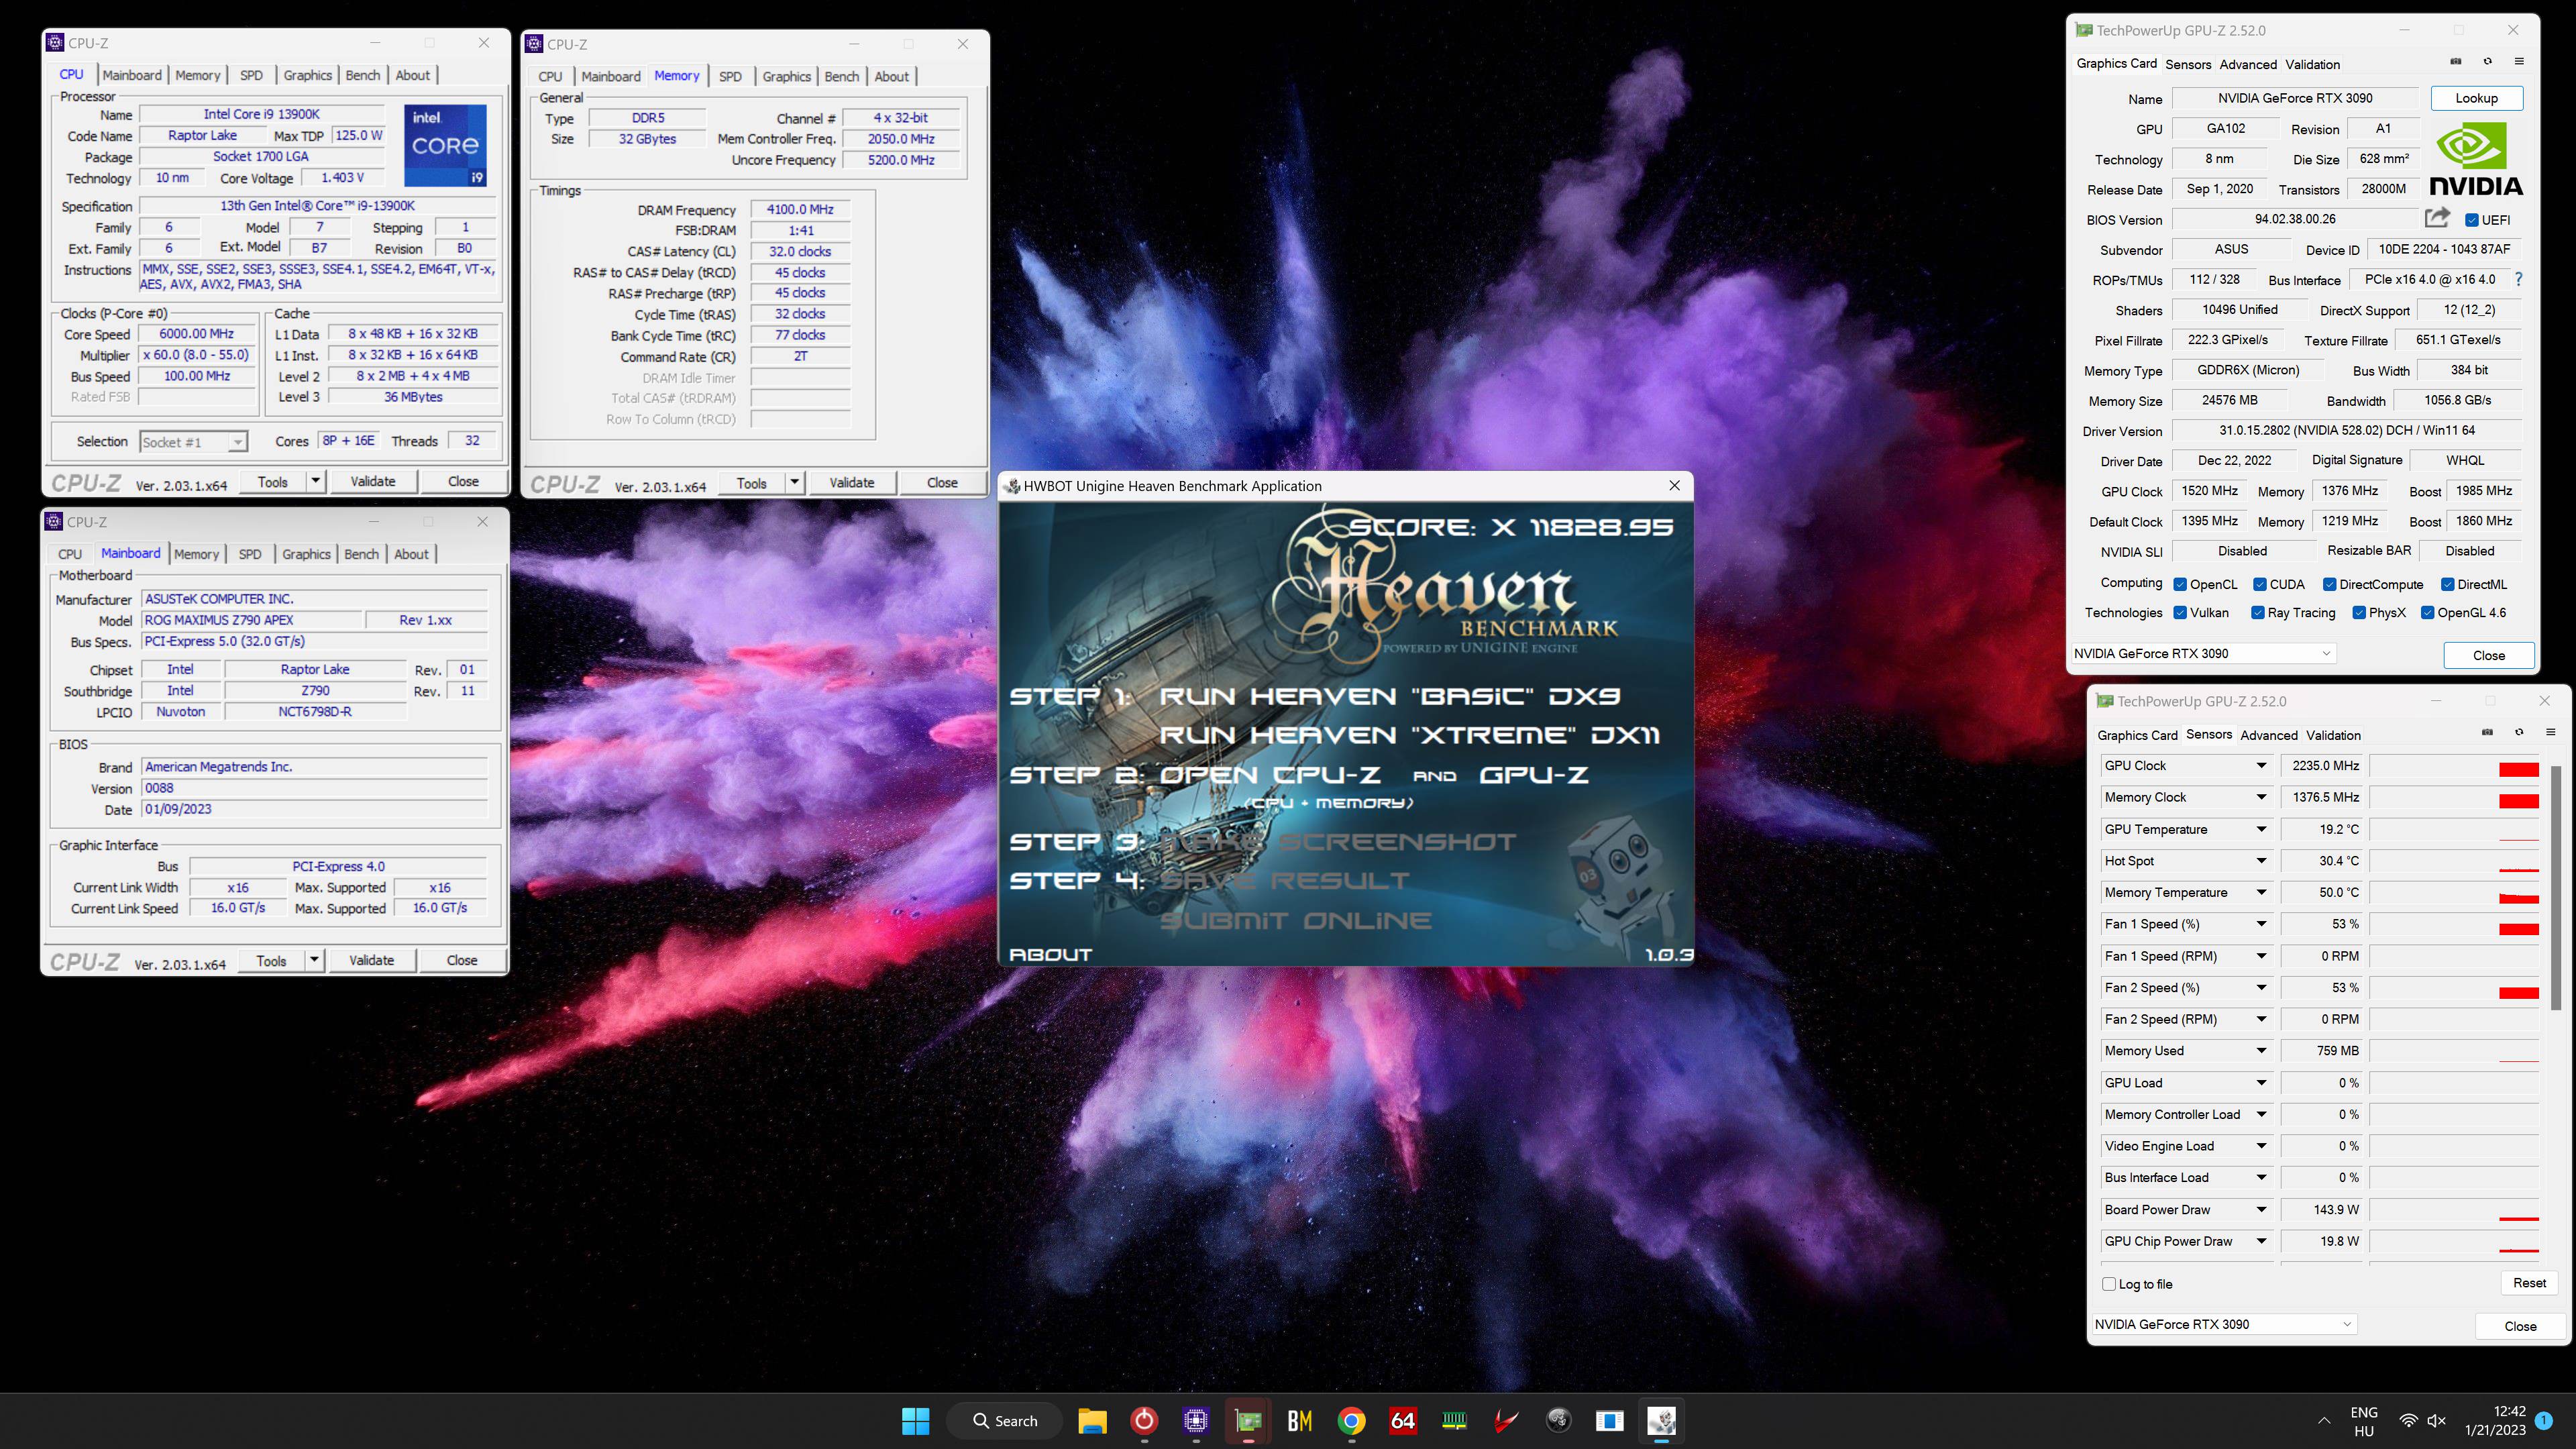
Task: Click the refresh icon in GPU-Z Sensors window
Action: tap(2519, 733)
